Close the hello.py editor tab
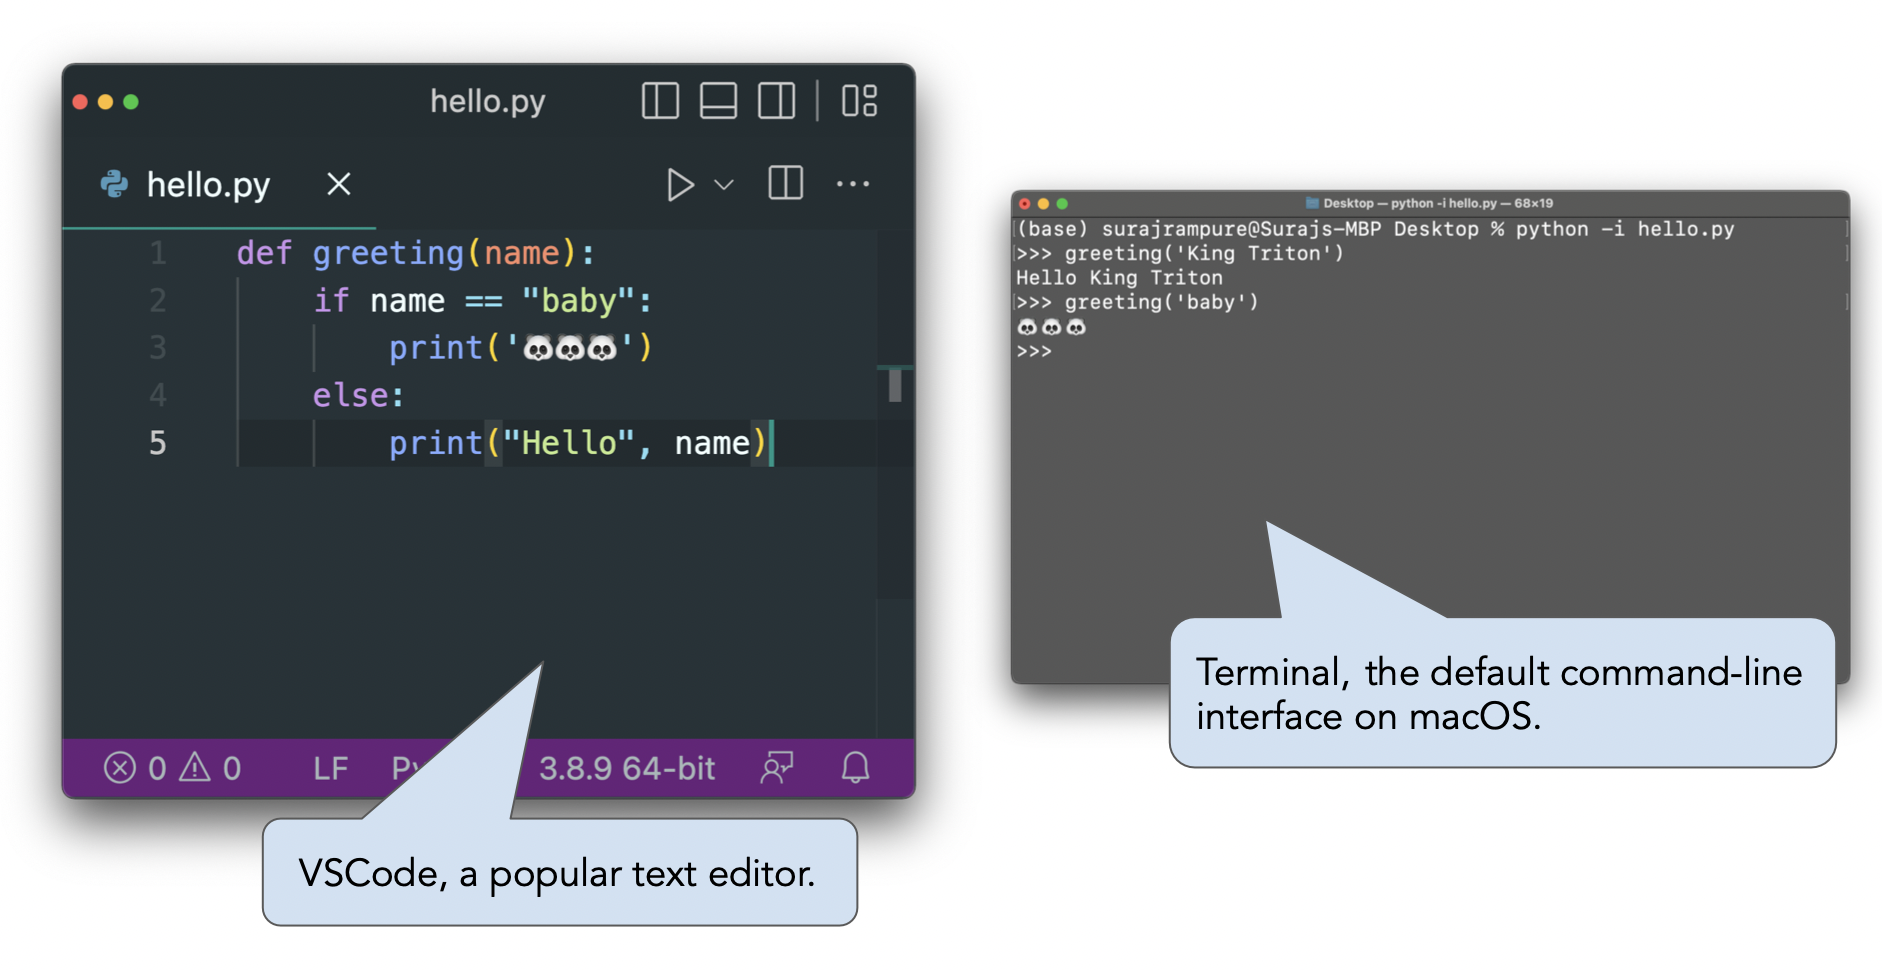Viewport: 1882px width, 970px height. point(339,184)
